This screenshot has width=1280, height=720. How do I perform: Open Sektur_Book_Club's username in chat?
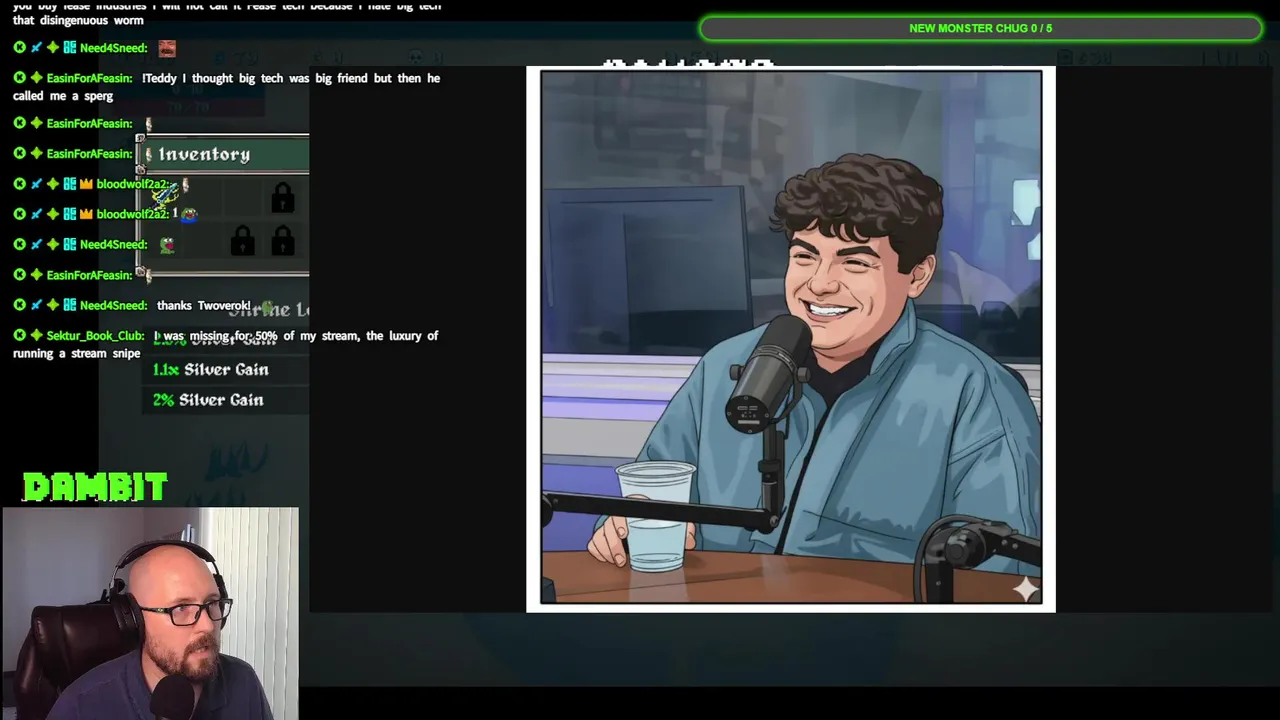click(95, 336)
